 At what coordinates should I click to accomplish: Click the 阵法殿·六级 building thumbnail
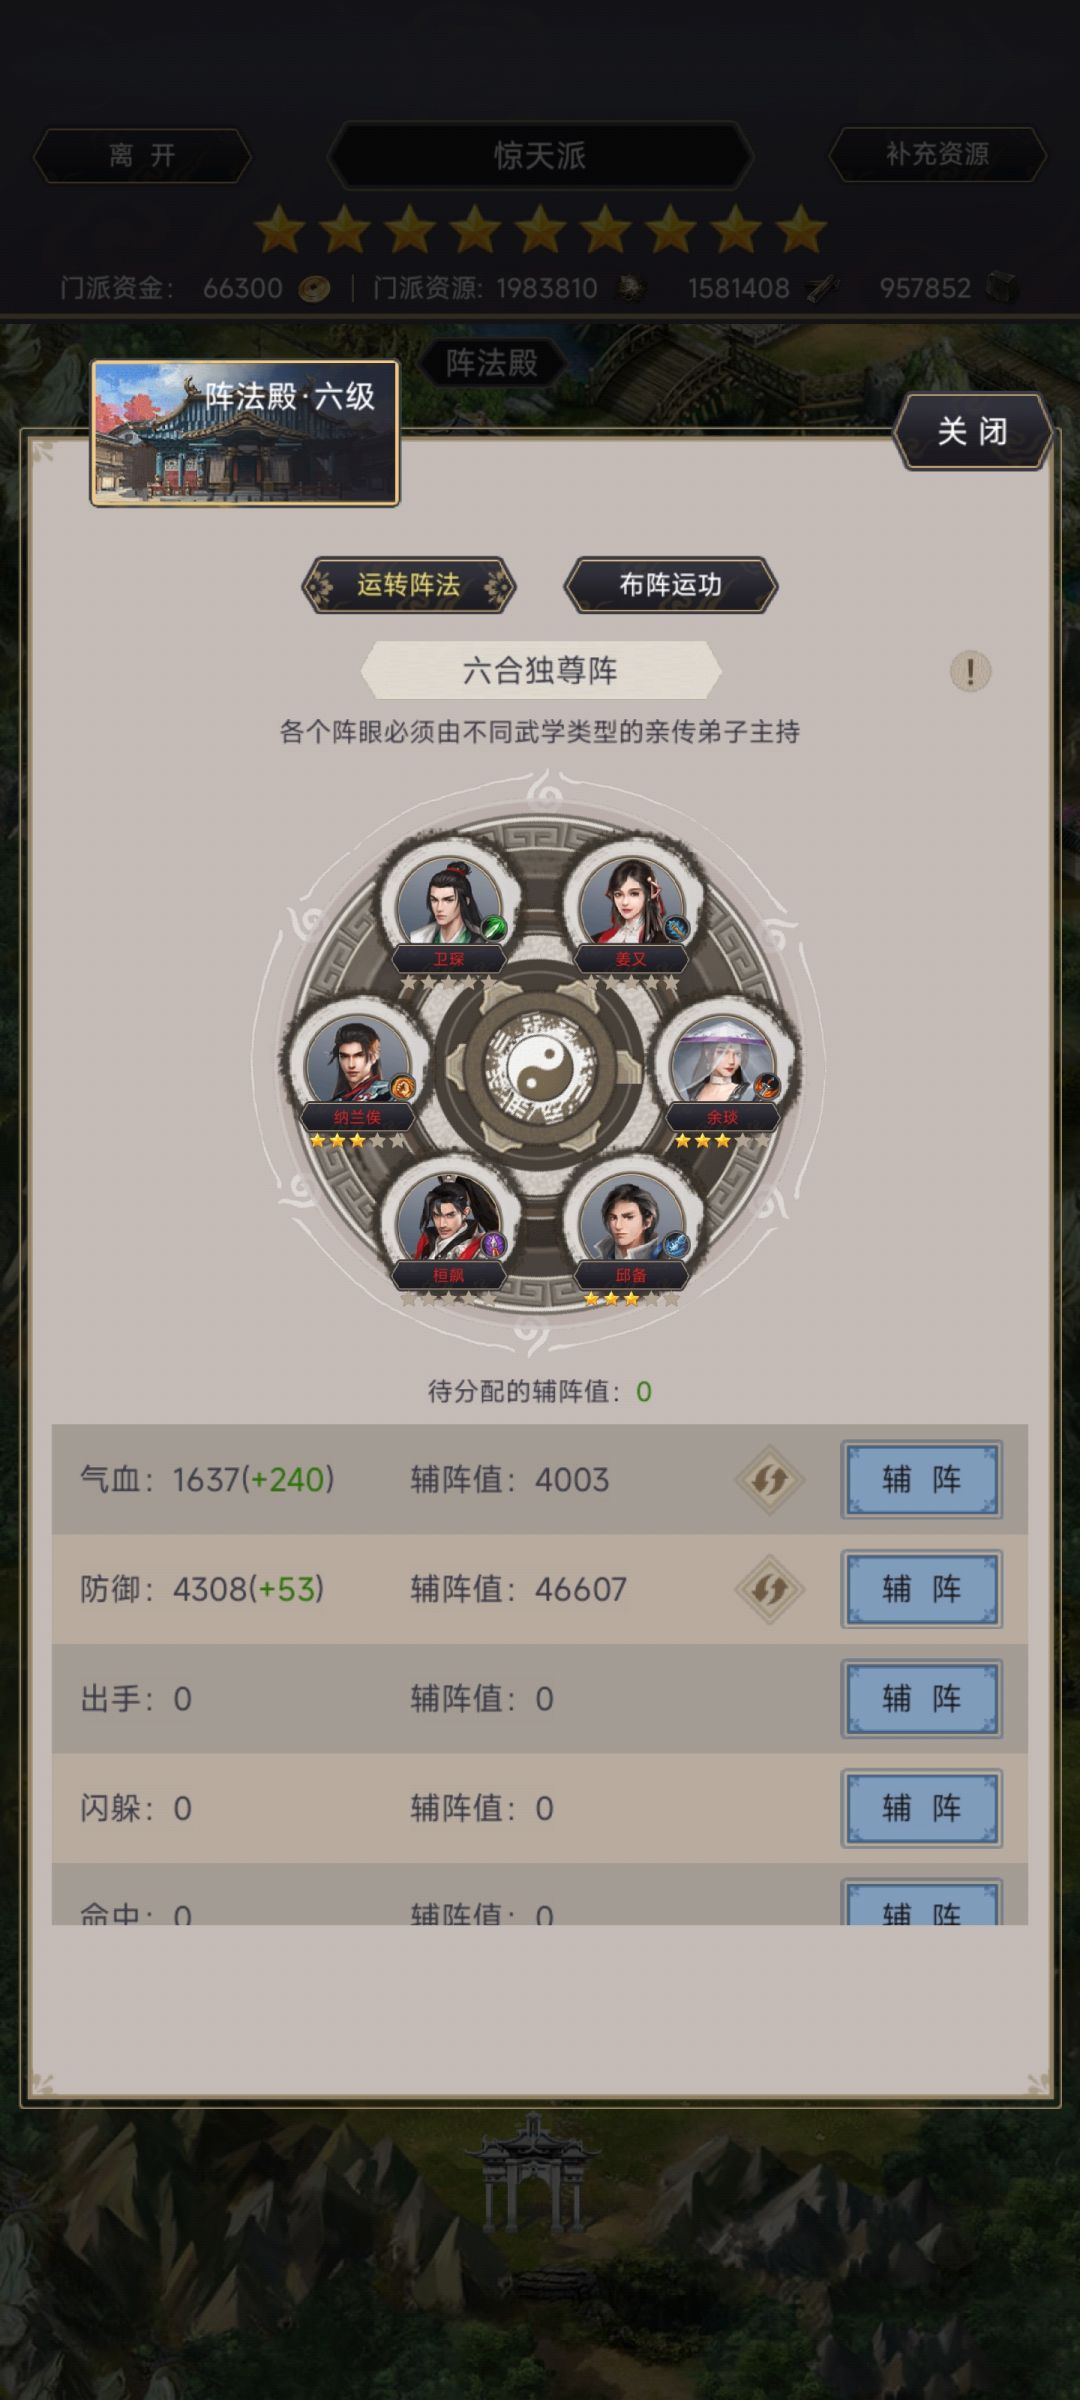245,433
